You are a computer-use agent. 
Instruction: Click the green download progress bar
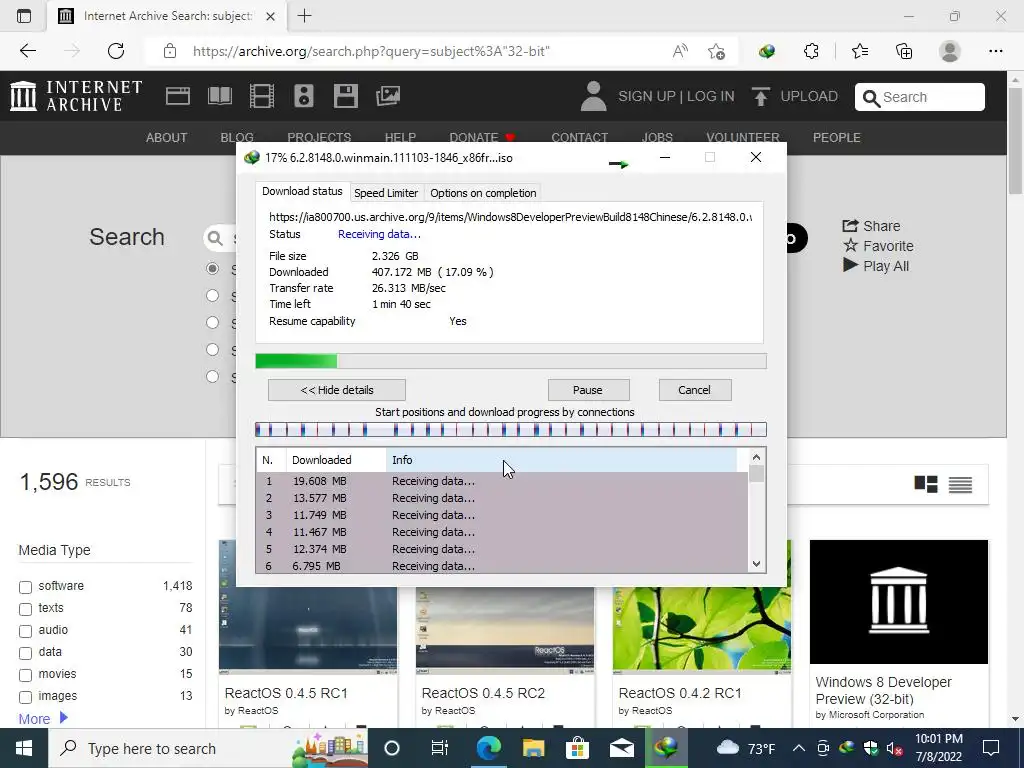pyautogui.click(x=511, y=361)
